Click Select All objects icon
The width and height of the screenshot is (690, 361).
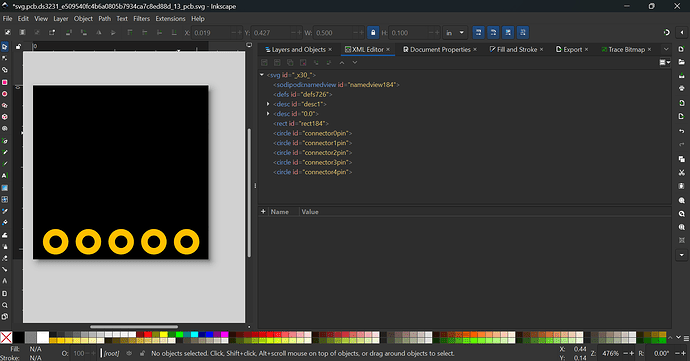[x=7, y=33]
